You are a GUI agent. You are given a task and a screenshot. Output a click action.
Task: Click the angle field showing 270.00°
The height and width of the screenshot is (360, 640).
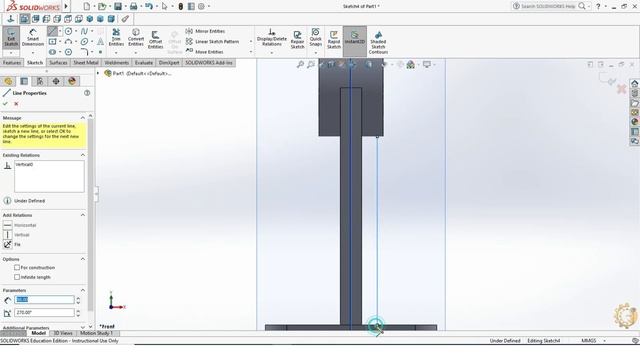click(x=44, y=312)
